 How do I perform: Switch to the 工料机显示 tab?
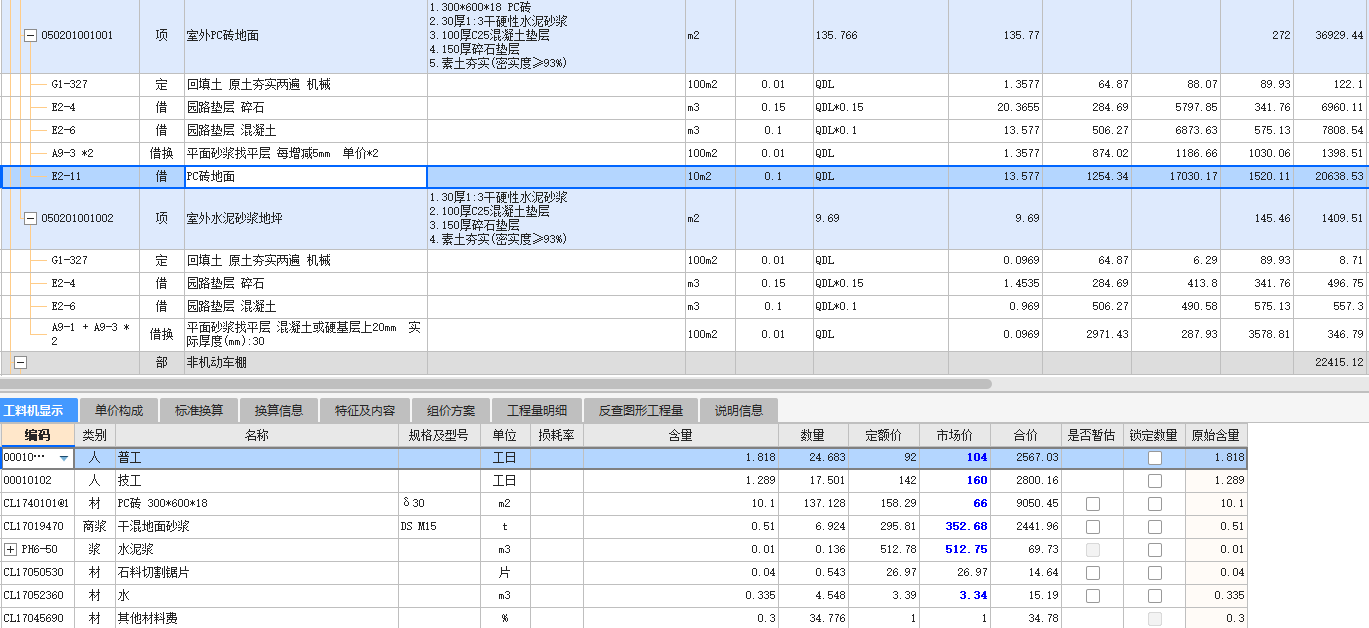point(37,410)
